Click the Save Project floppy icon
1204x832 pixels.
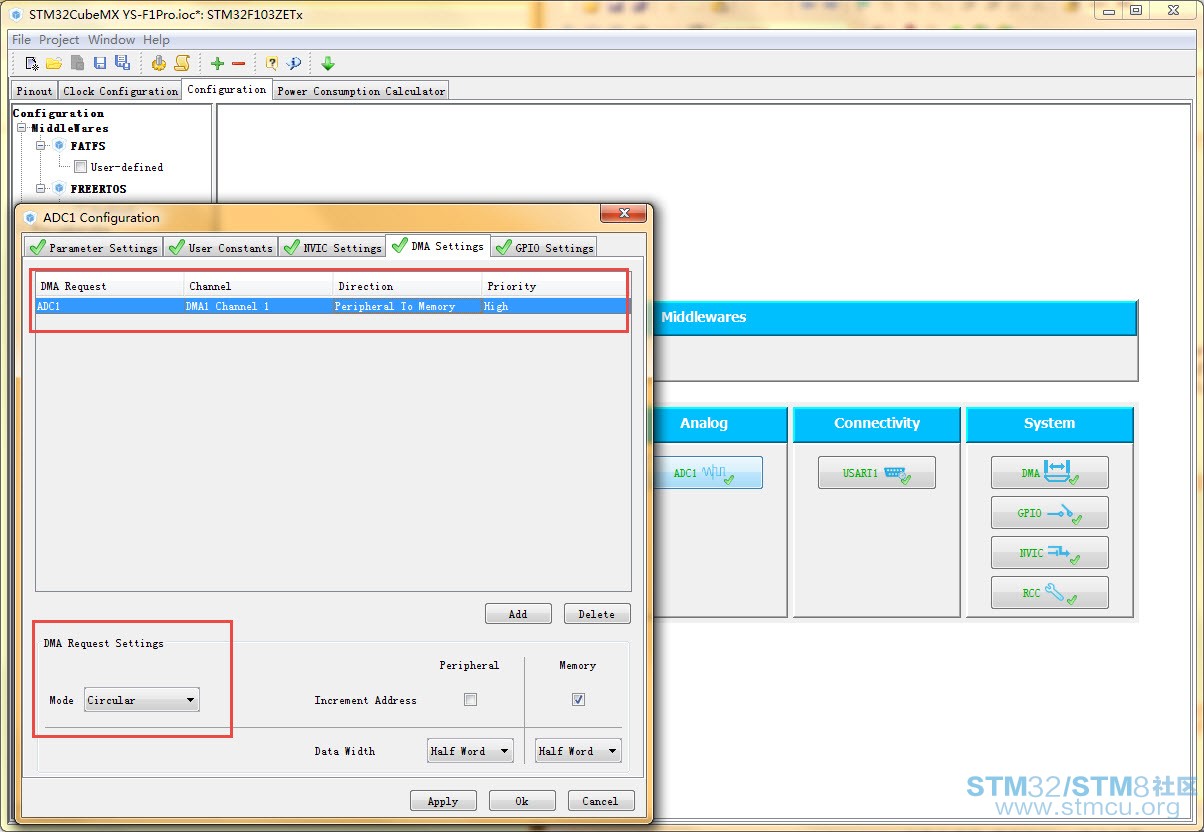pyautogui.click(x=100, y=63)
